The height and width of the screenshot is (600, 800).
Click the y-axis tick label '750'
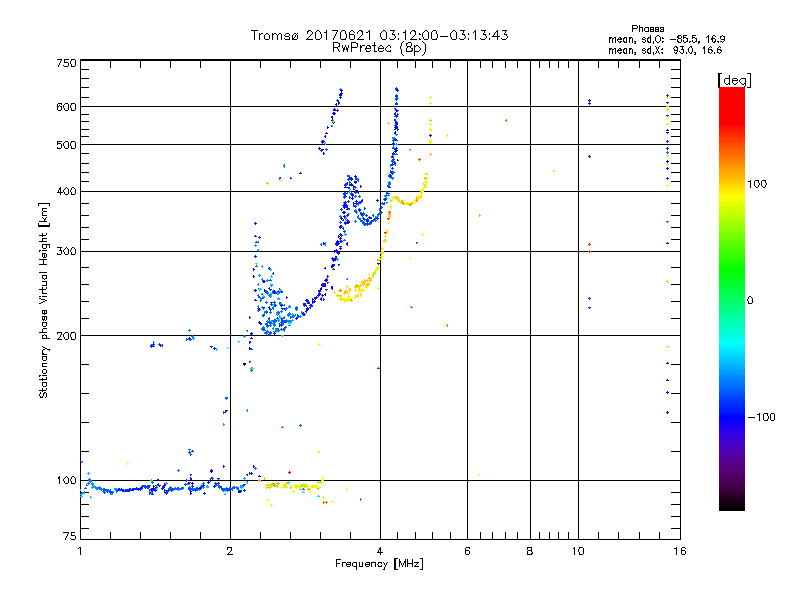click(66, 63)
